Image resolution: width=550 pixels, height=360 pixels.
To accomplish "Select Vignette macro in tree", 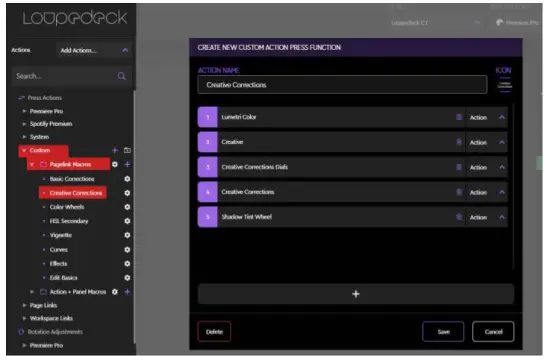I will [x=61, y=235].
